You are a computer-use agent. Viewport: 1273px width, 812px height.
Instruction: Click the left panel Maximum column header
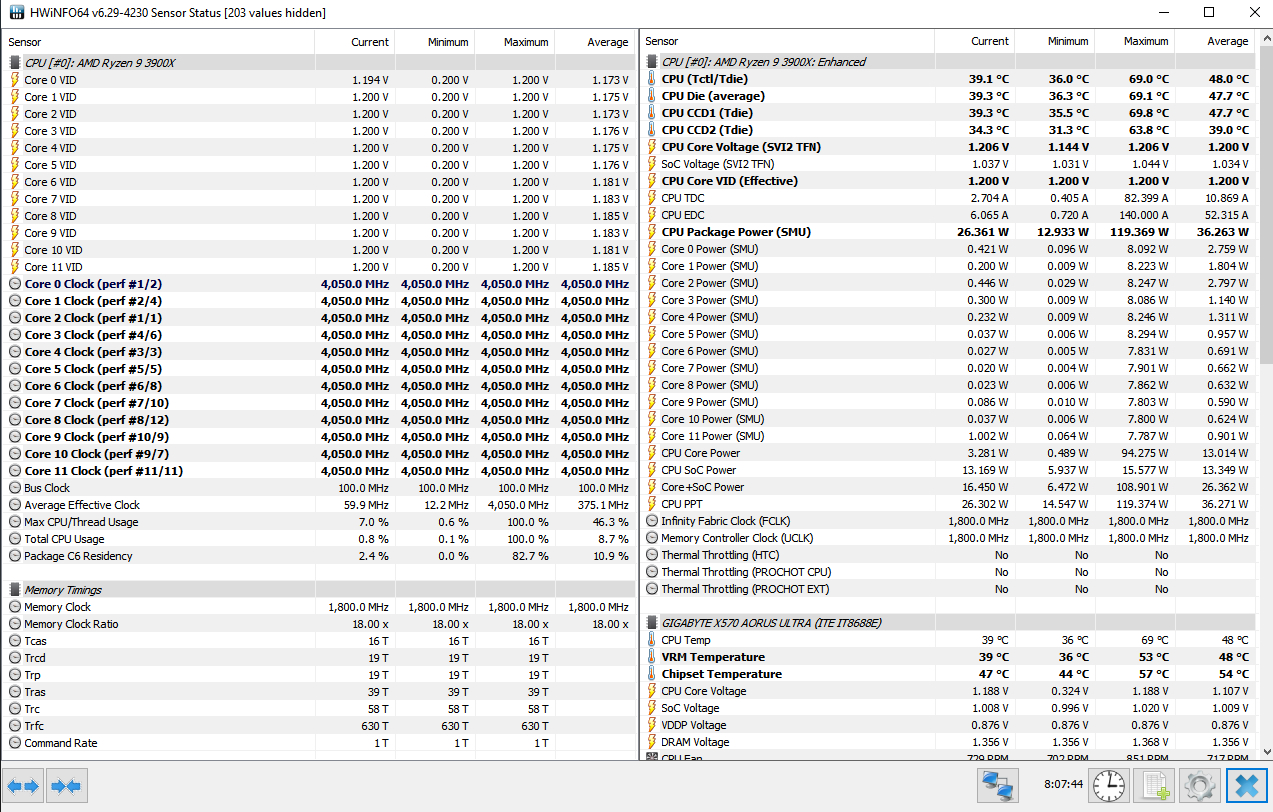(x=515, y=42)
